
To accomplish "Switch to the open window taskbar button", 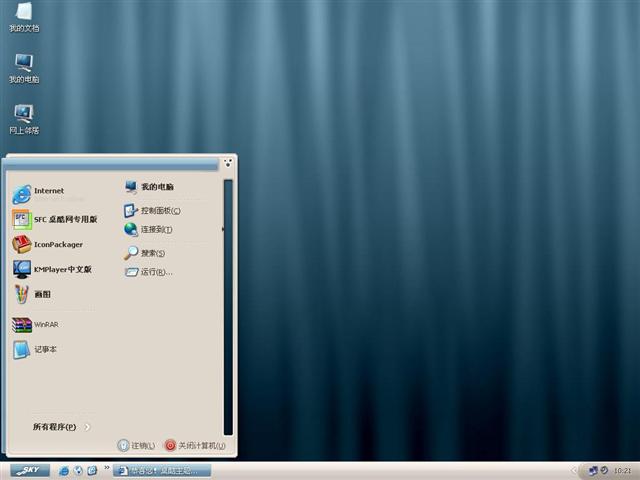I will (162, 471).
